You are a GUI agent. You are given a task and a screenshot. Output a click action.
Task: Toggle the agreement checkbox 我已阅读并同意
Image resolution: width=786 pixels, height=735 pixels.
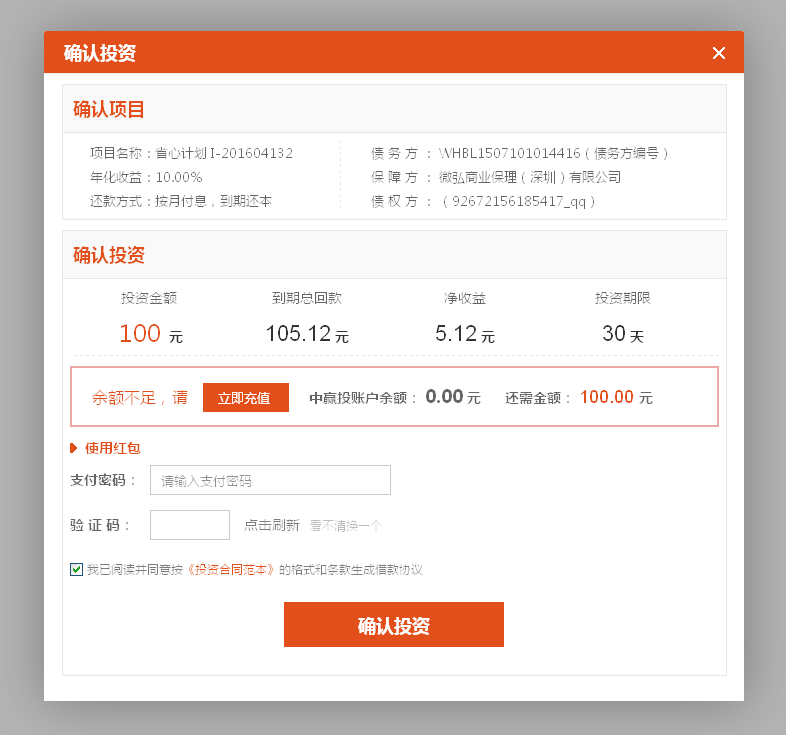[76, 570]
